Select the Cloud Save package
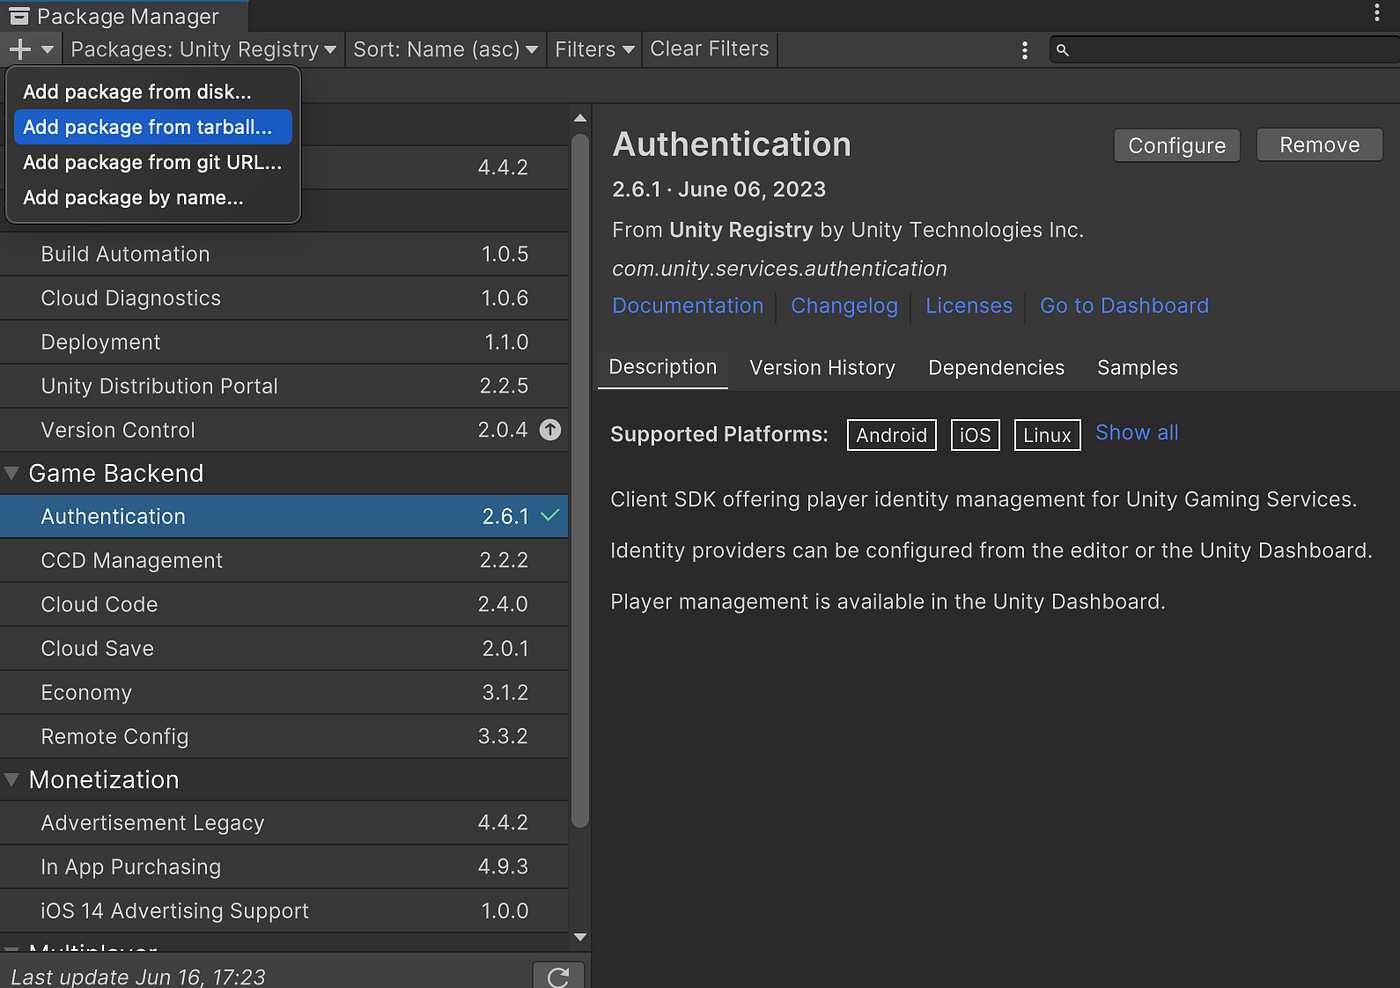1400x988 pixels. pyautogui.click(x=284, y=649)
